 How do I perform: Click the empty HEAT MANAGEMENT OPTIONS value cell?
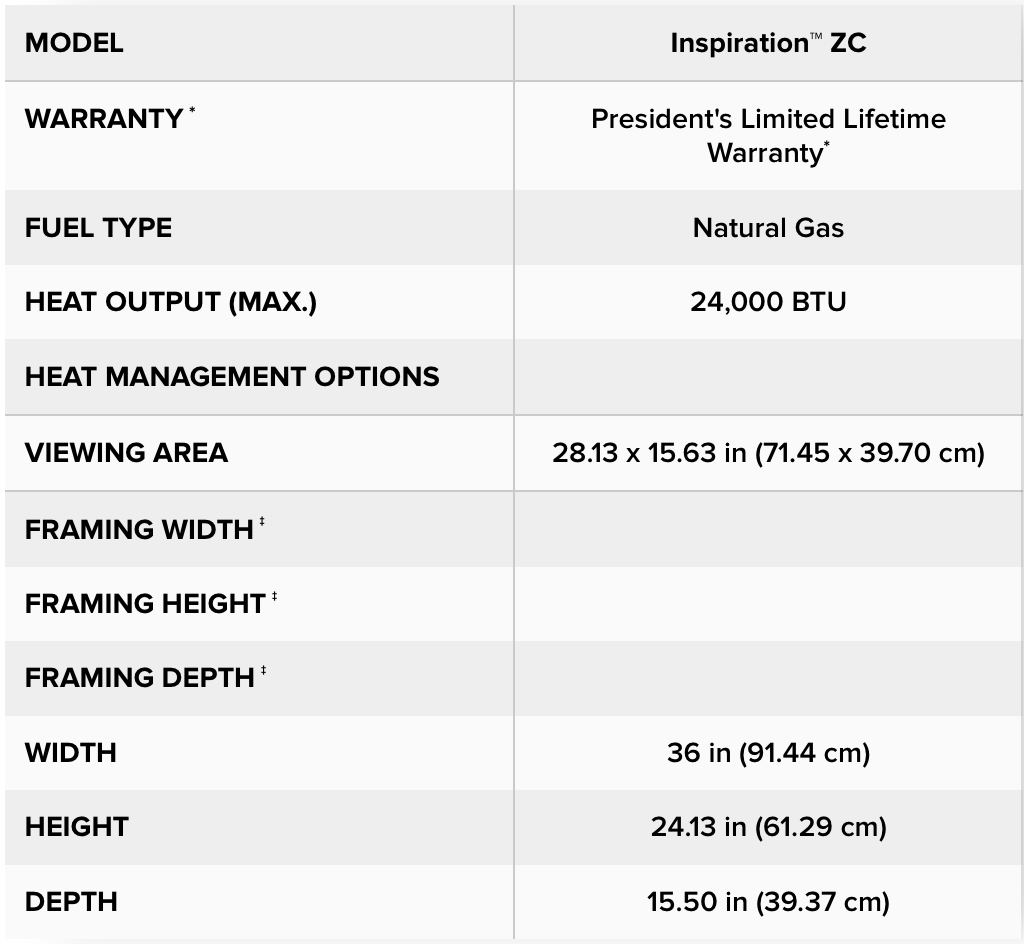click(x=768, y=377)
